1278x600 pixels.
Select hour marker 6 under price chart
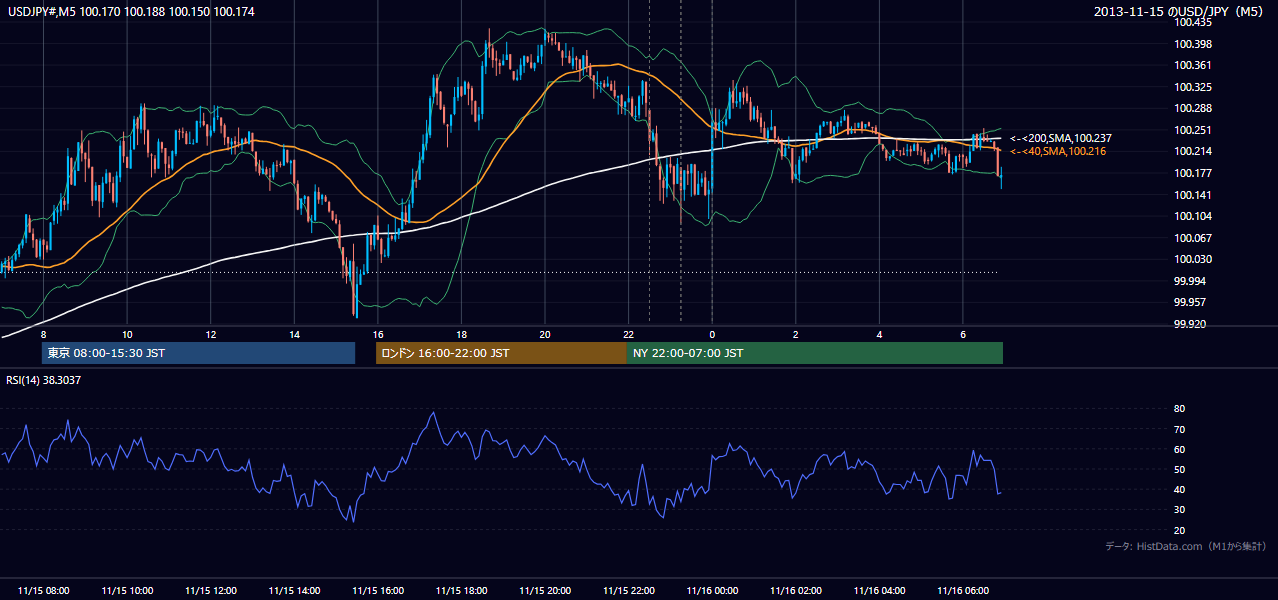point(962,334)
